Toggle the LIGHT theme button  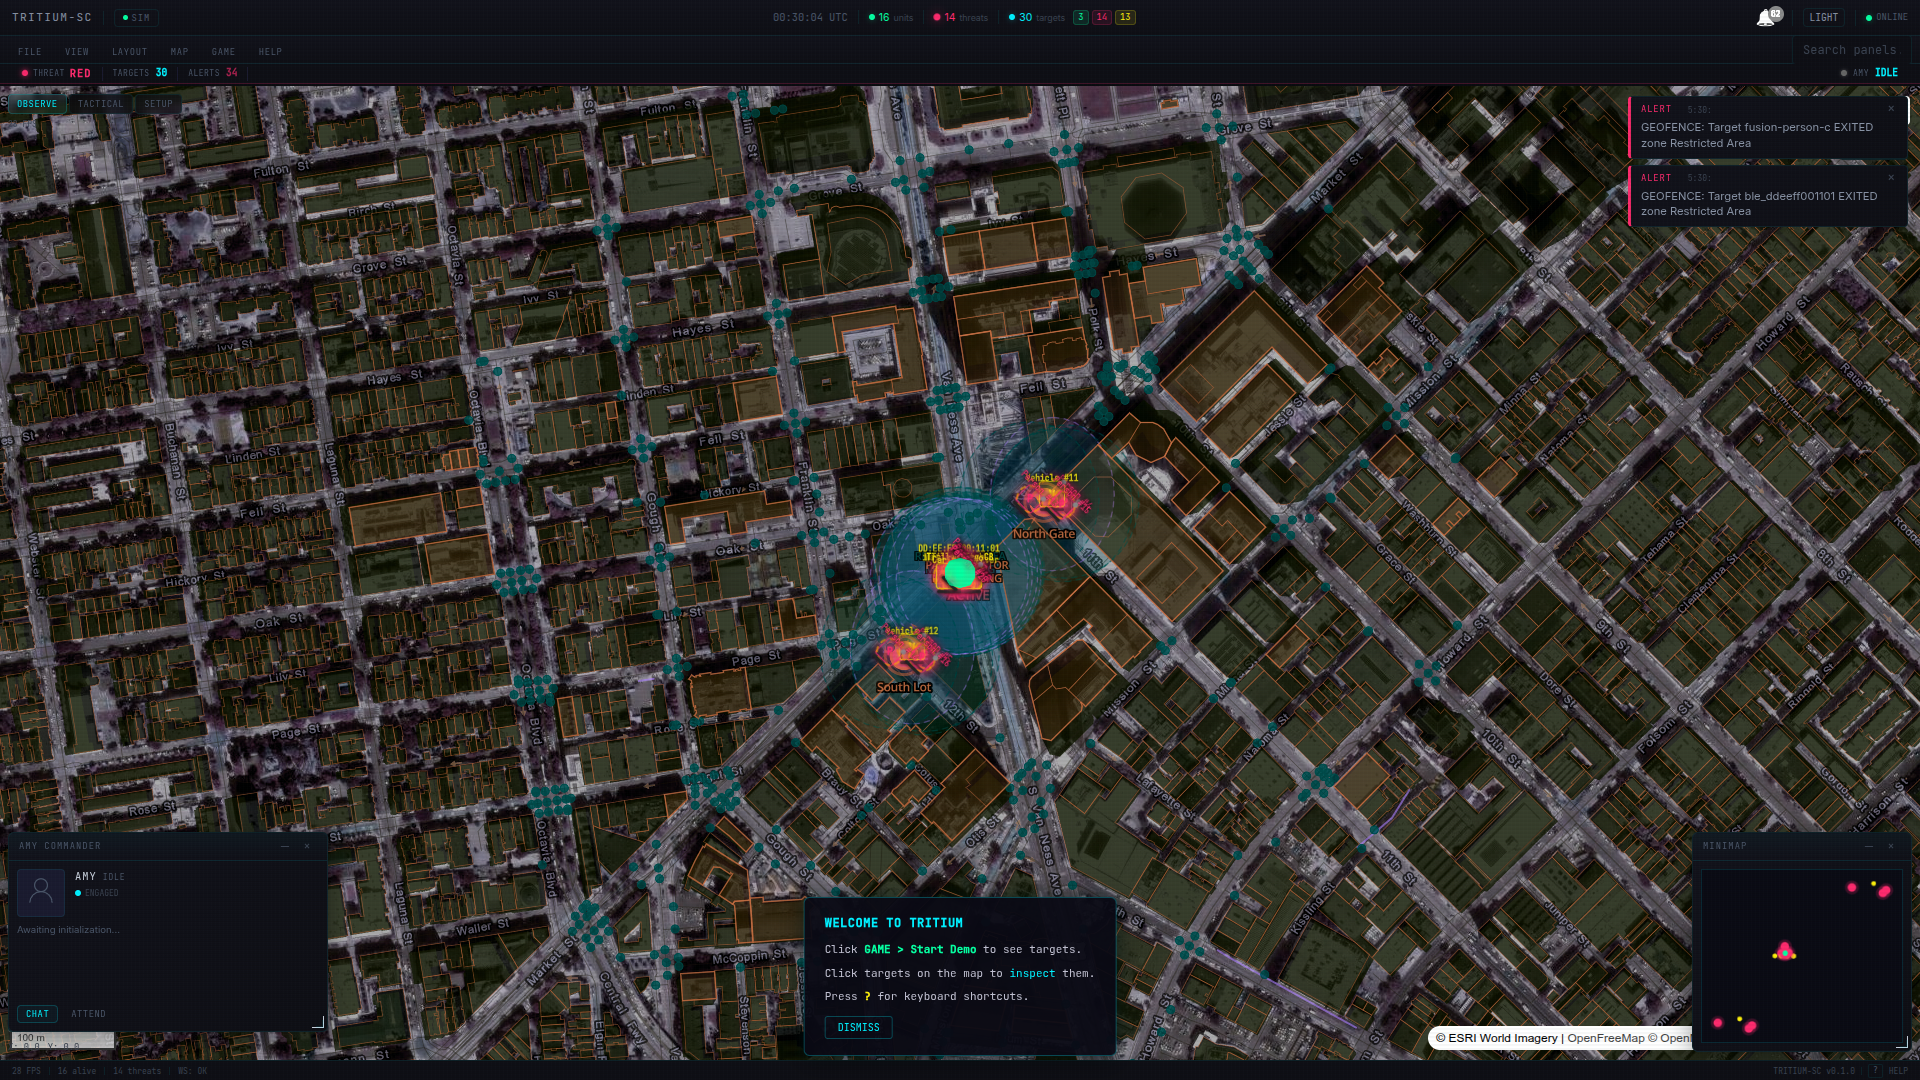[1824, 18]
